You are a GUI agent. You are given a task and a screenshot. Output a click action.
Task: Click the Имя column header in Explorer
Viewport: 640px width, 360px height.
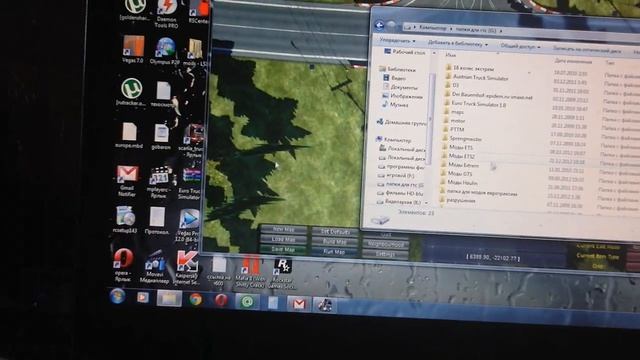(x=450, y=55)
